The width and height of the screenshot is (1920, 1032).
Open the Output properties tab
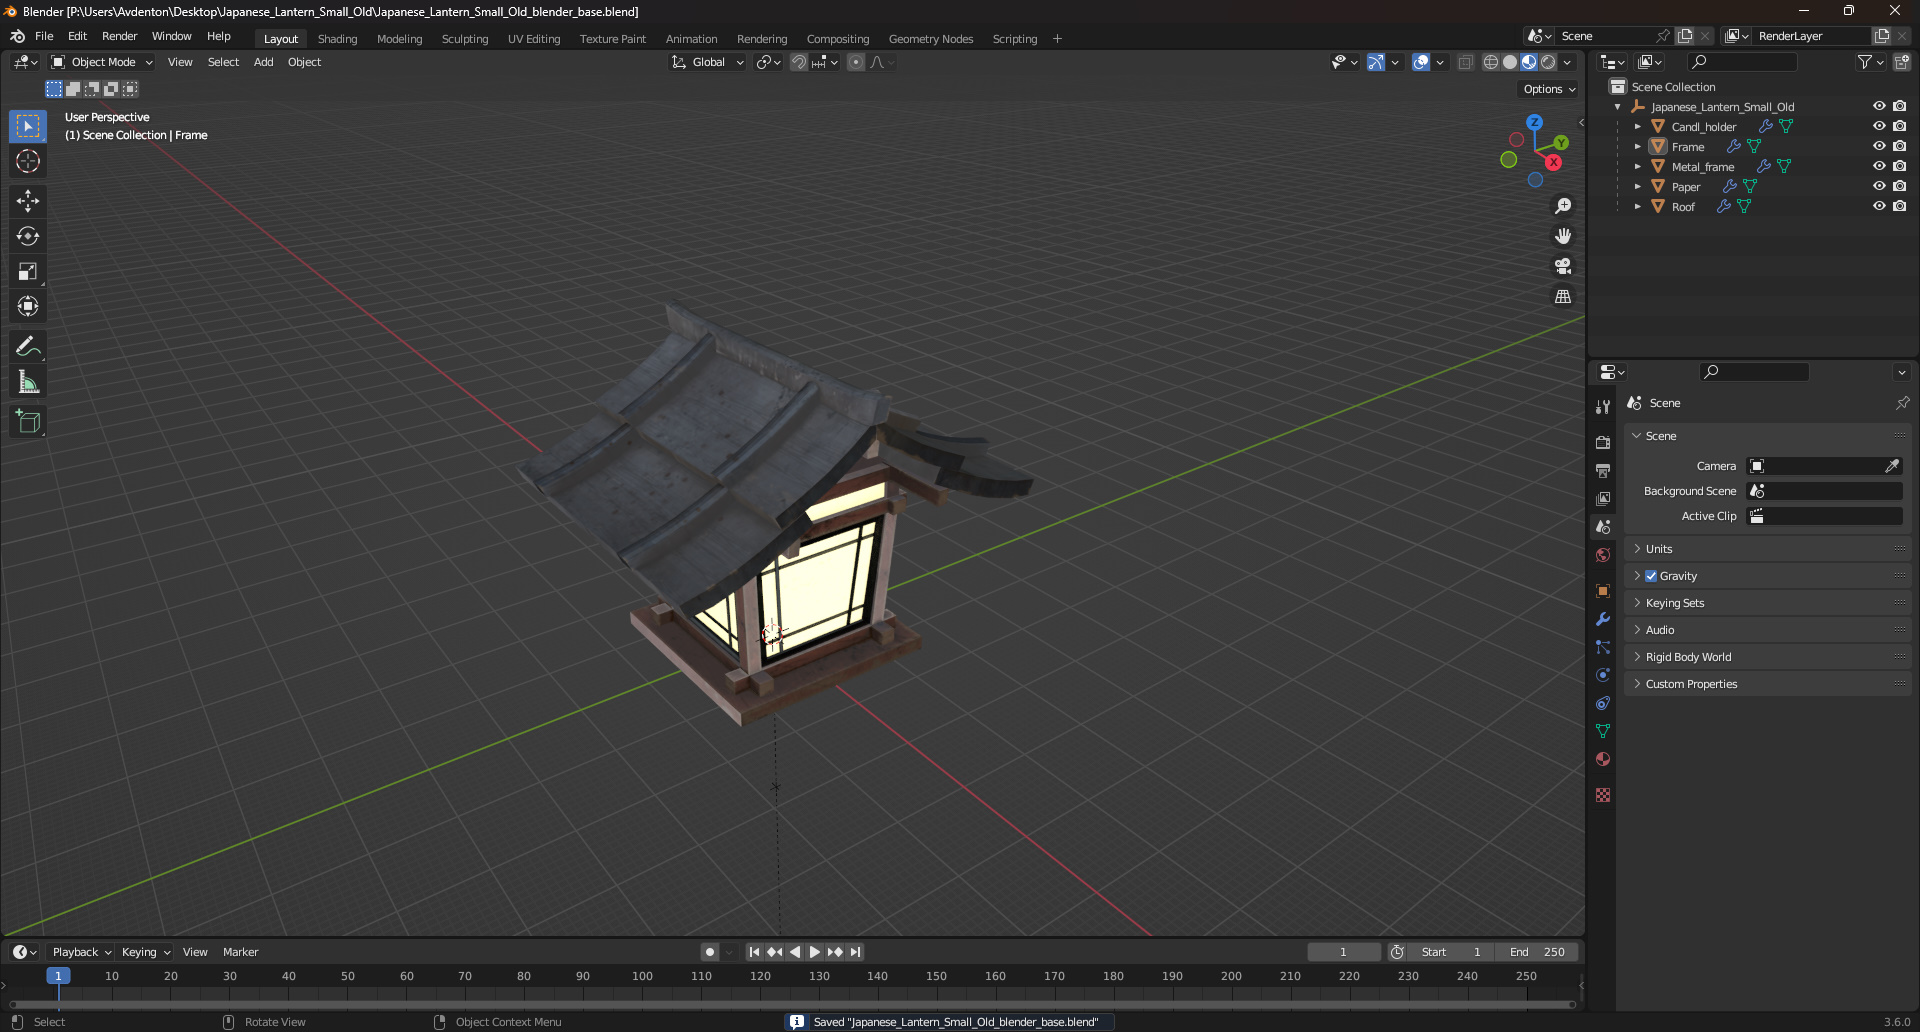pyautogui.click(x=1603, y=470)
